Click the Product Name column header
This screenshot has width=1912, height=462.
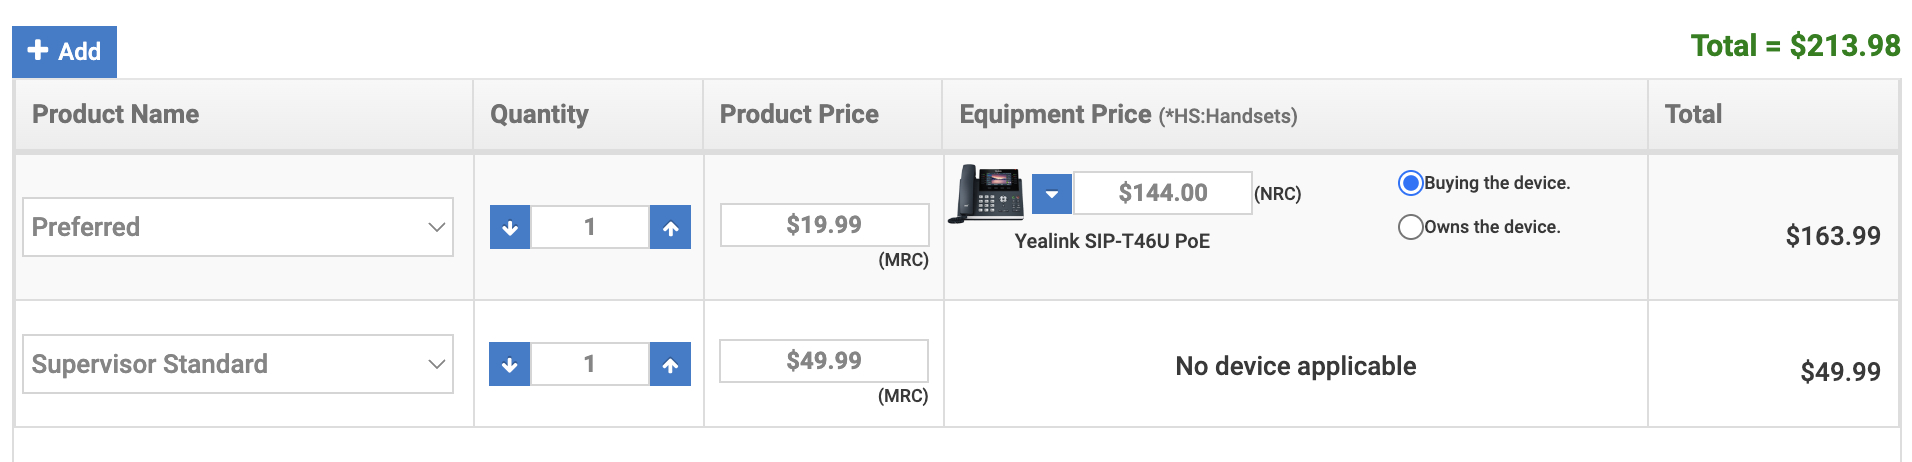pyautogui.click(x=116, y=114)
